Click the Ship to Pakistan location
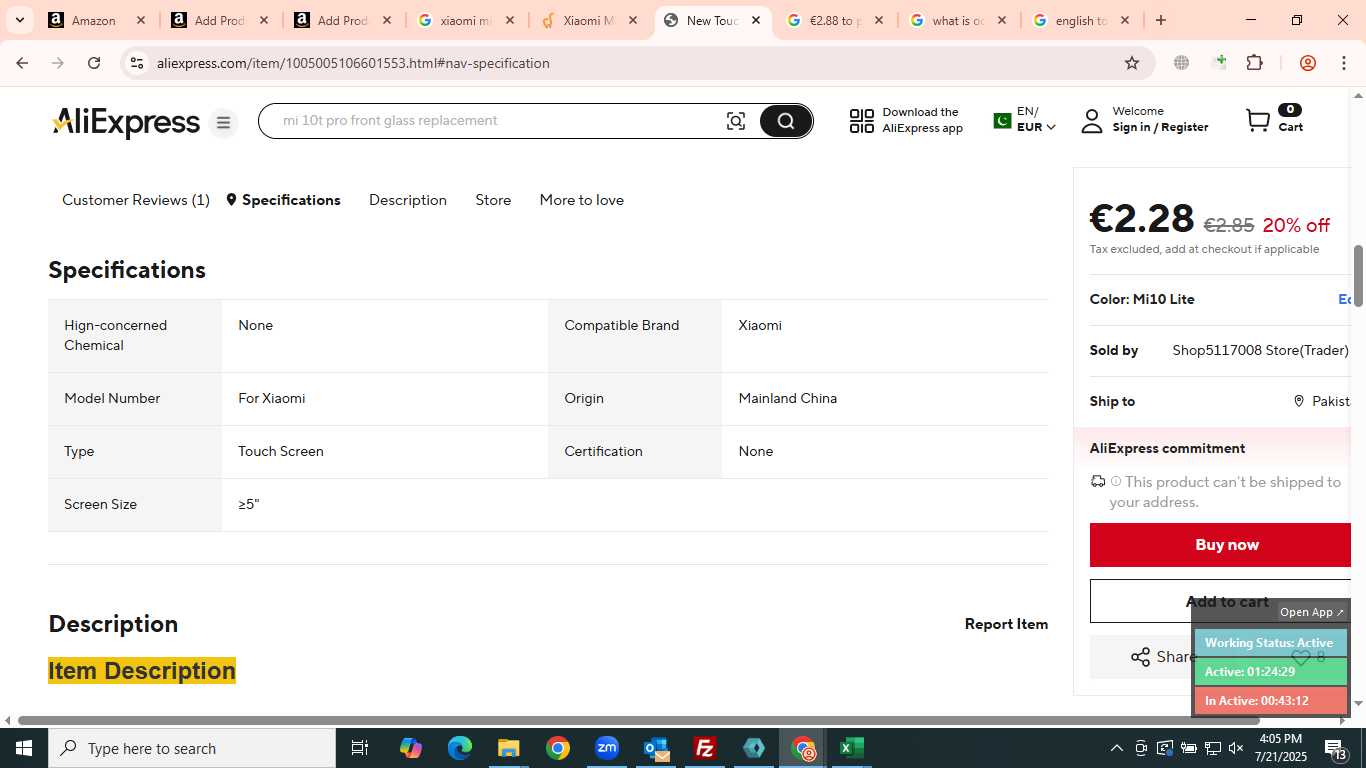Screen dimensions: 1366x768 (x=1322, y=401)
